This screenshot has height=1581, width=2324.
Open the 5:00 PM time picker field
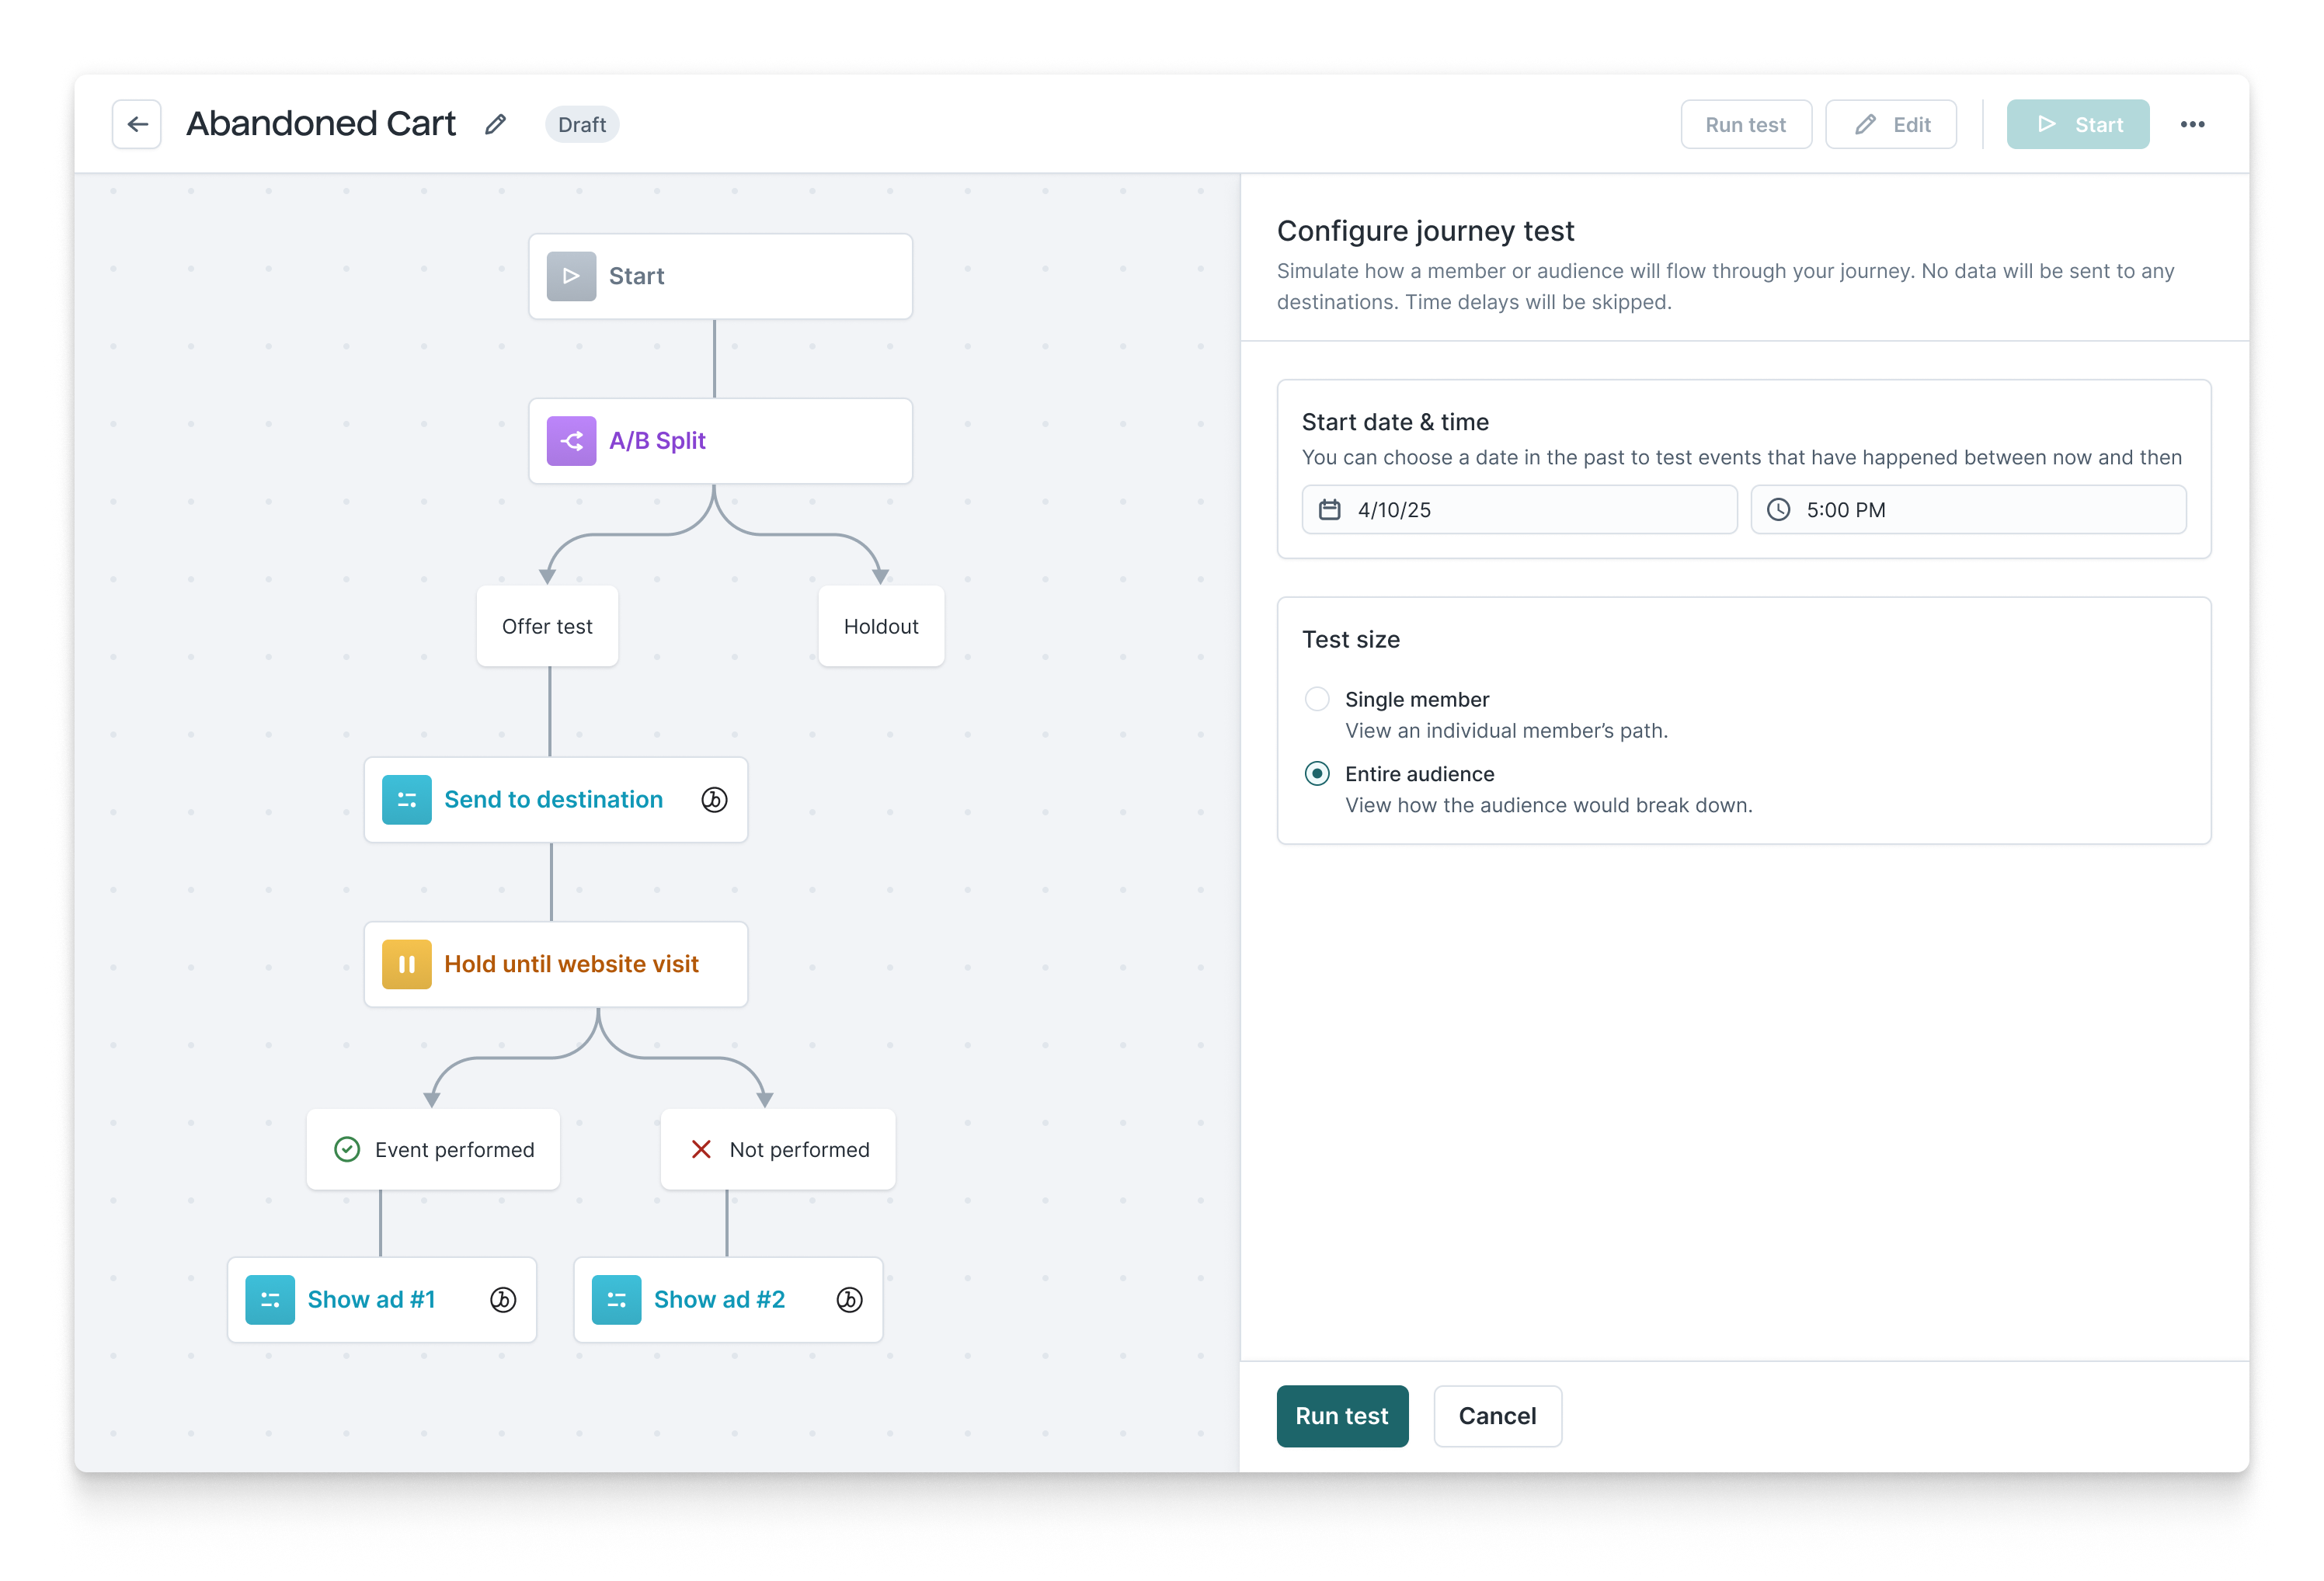pos(1967,510)
